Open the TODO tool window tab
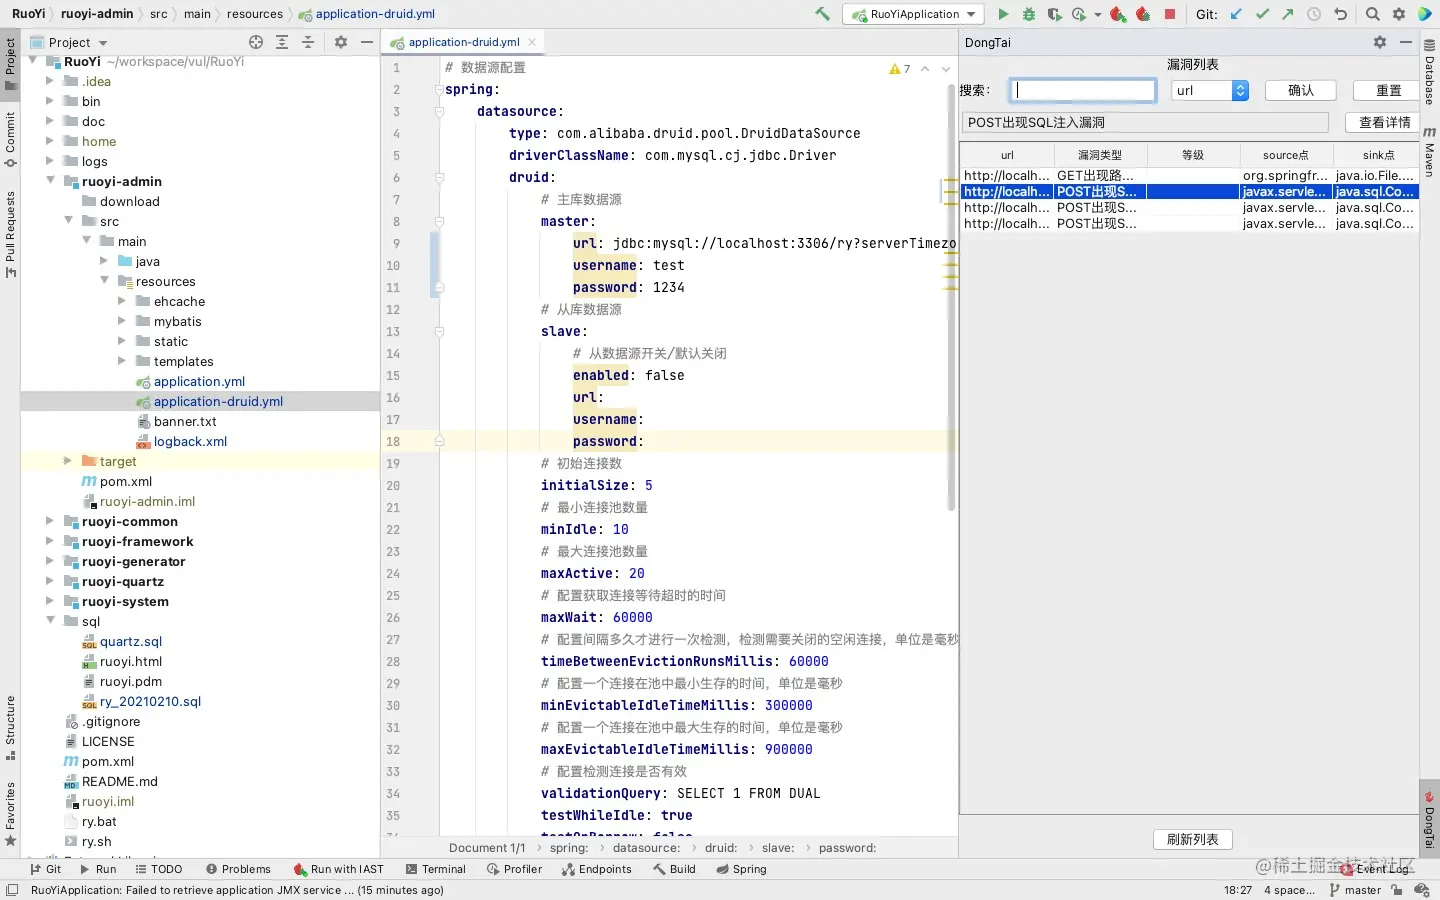 point(159,869)
